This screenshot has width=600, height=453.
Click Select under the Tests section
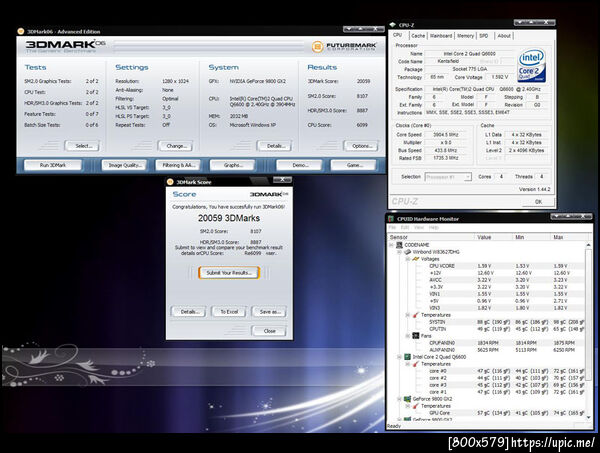tap(83, 146)
